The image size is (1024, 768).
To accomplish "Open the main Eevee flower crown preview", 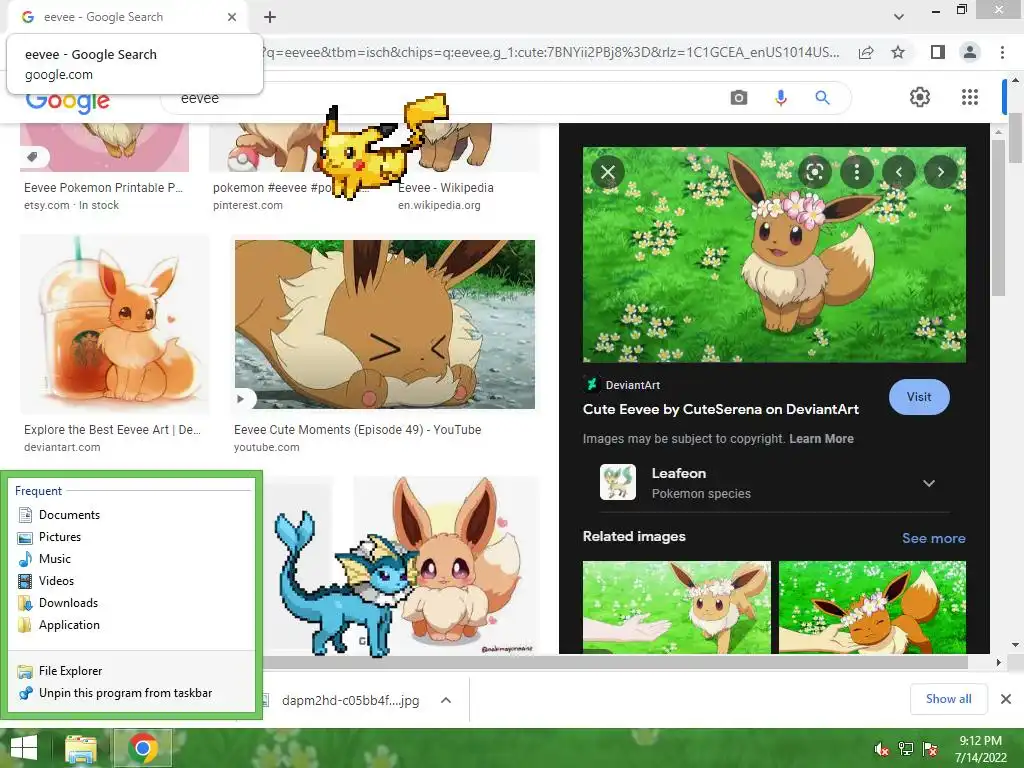I will [774, 255].
